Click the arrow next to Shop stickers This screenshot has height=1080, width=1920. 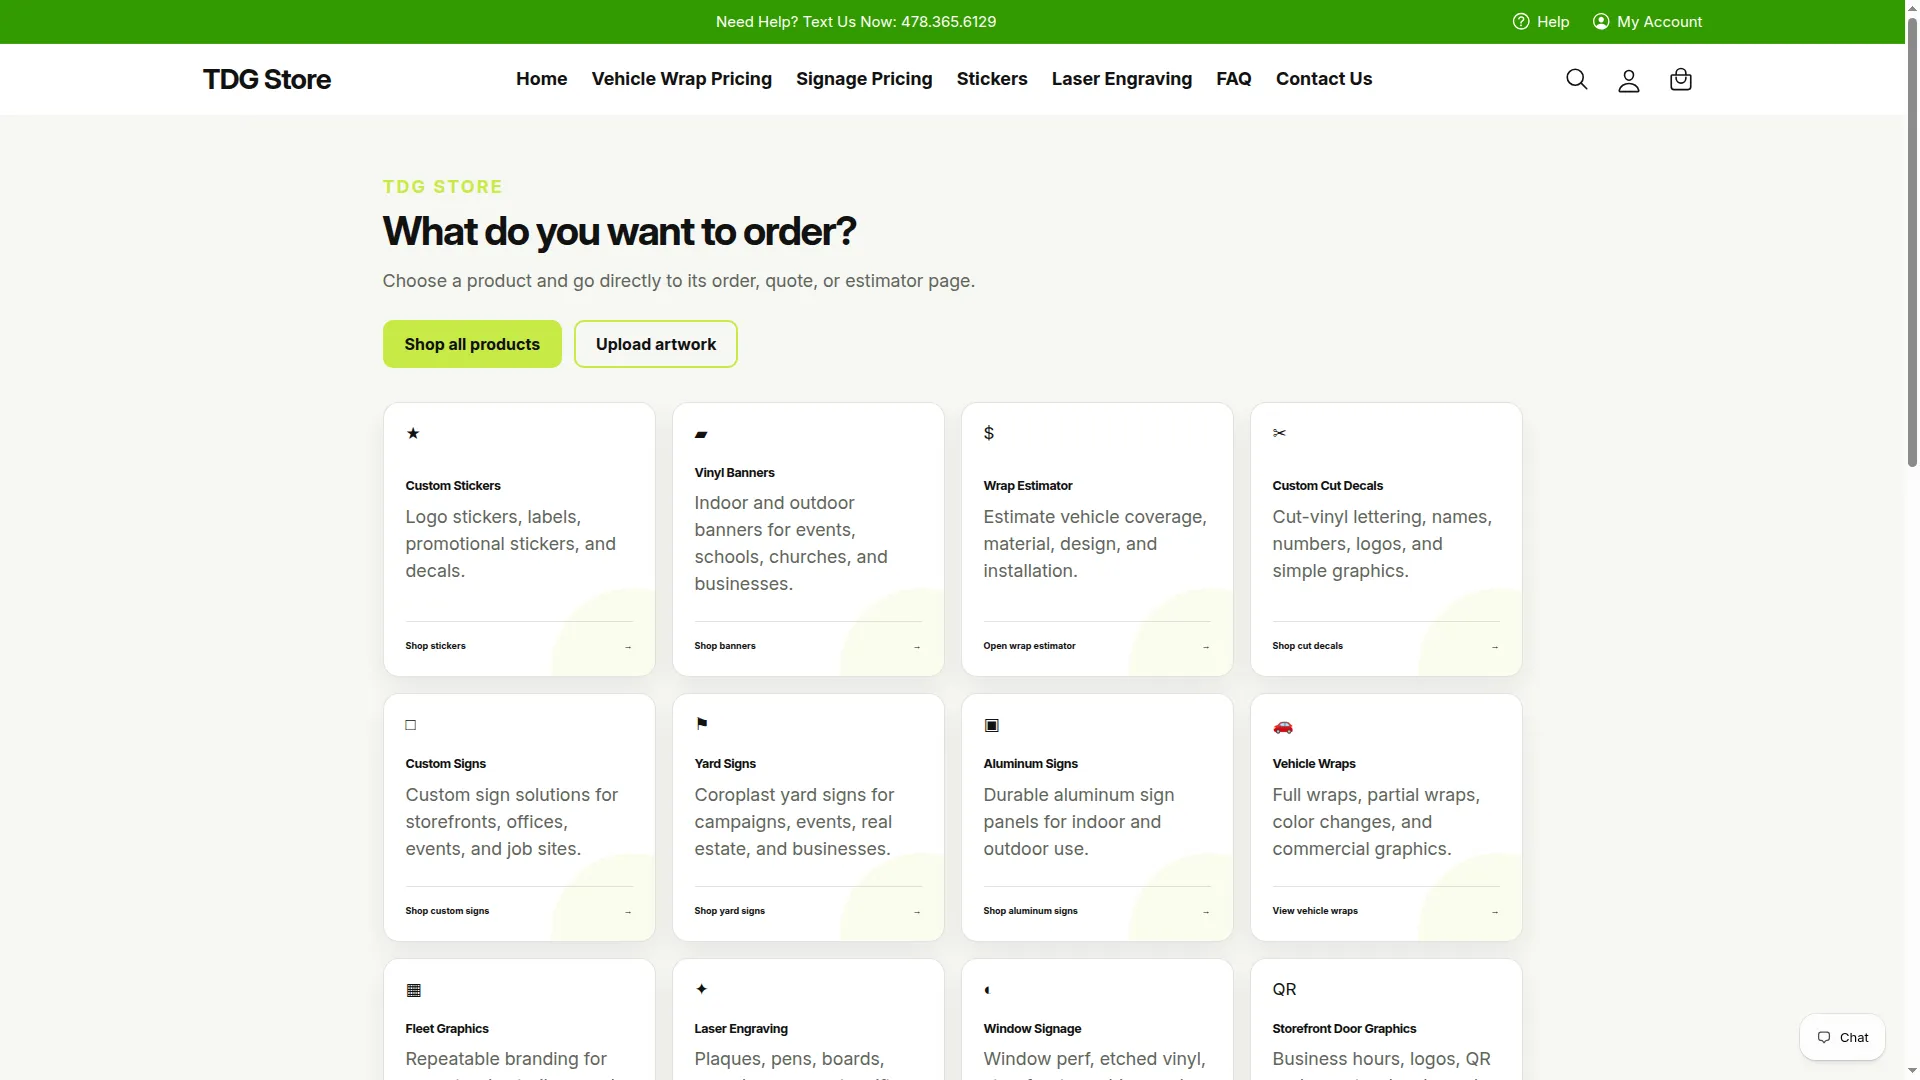click(x=628, y=647)
